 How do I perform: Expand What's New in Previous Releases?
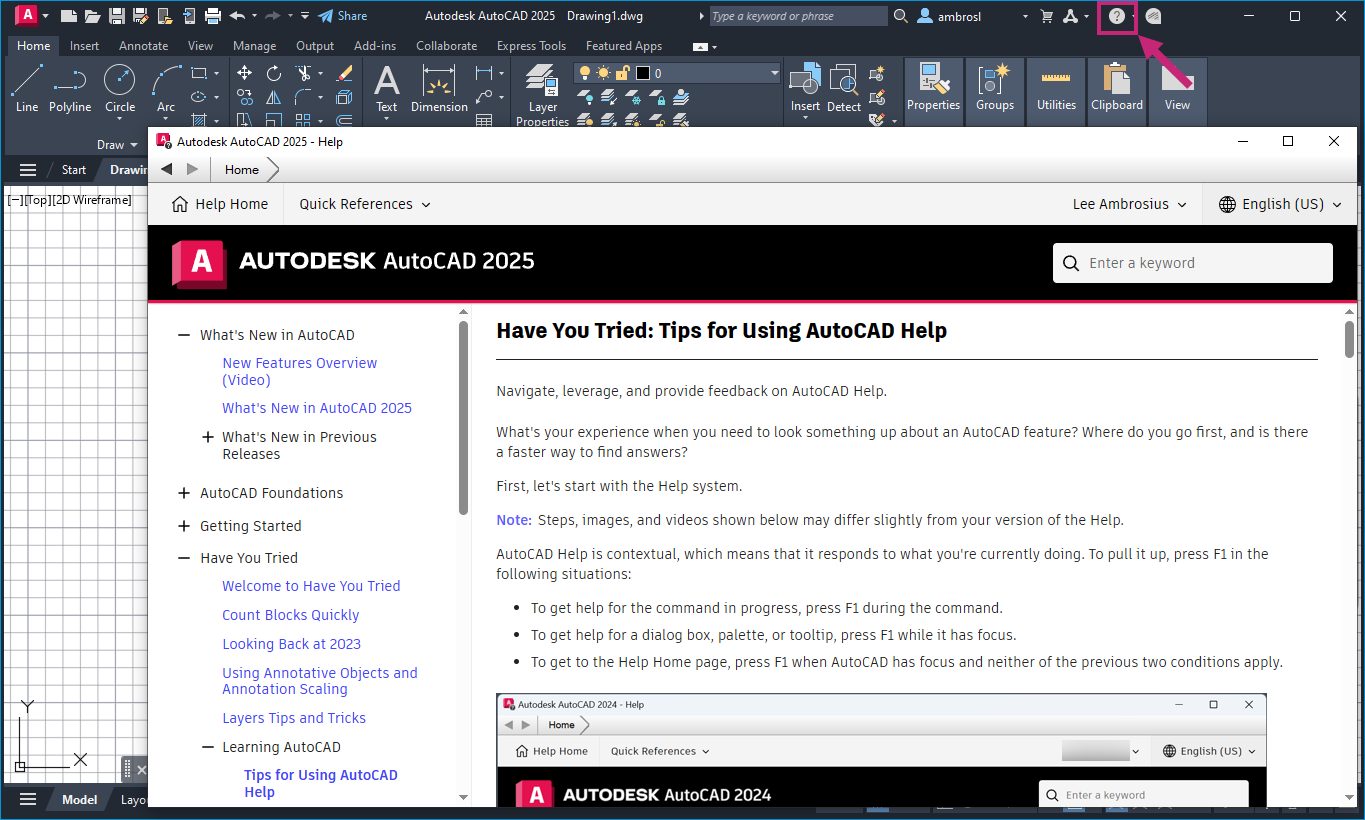click(x=208, y=437)
